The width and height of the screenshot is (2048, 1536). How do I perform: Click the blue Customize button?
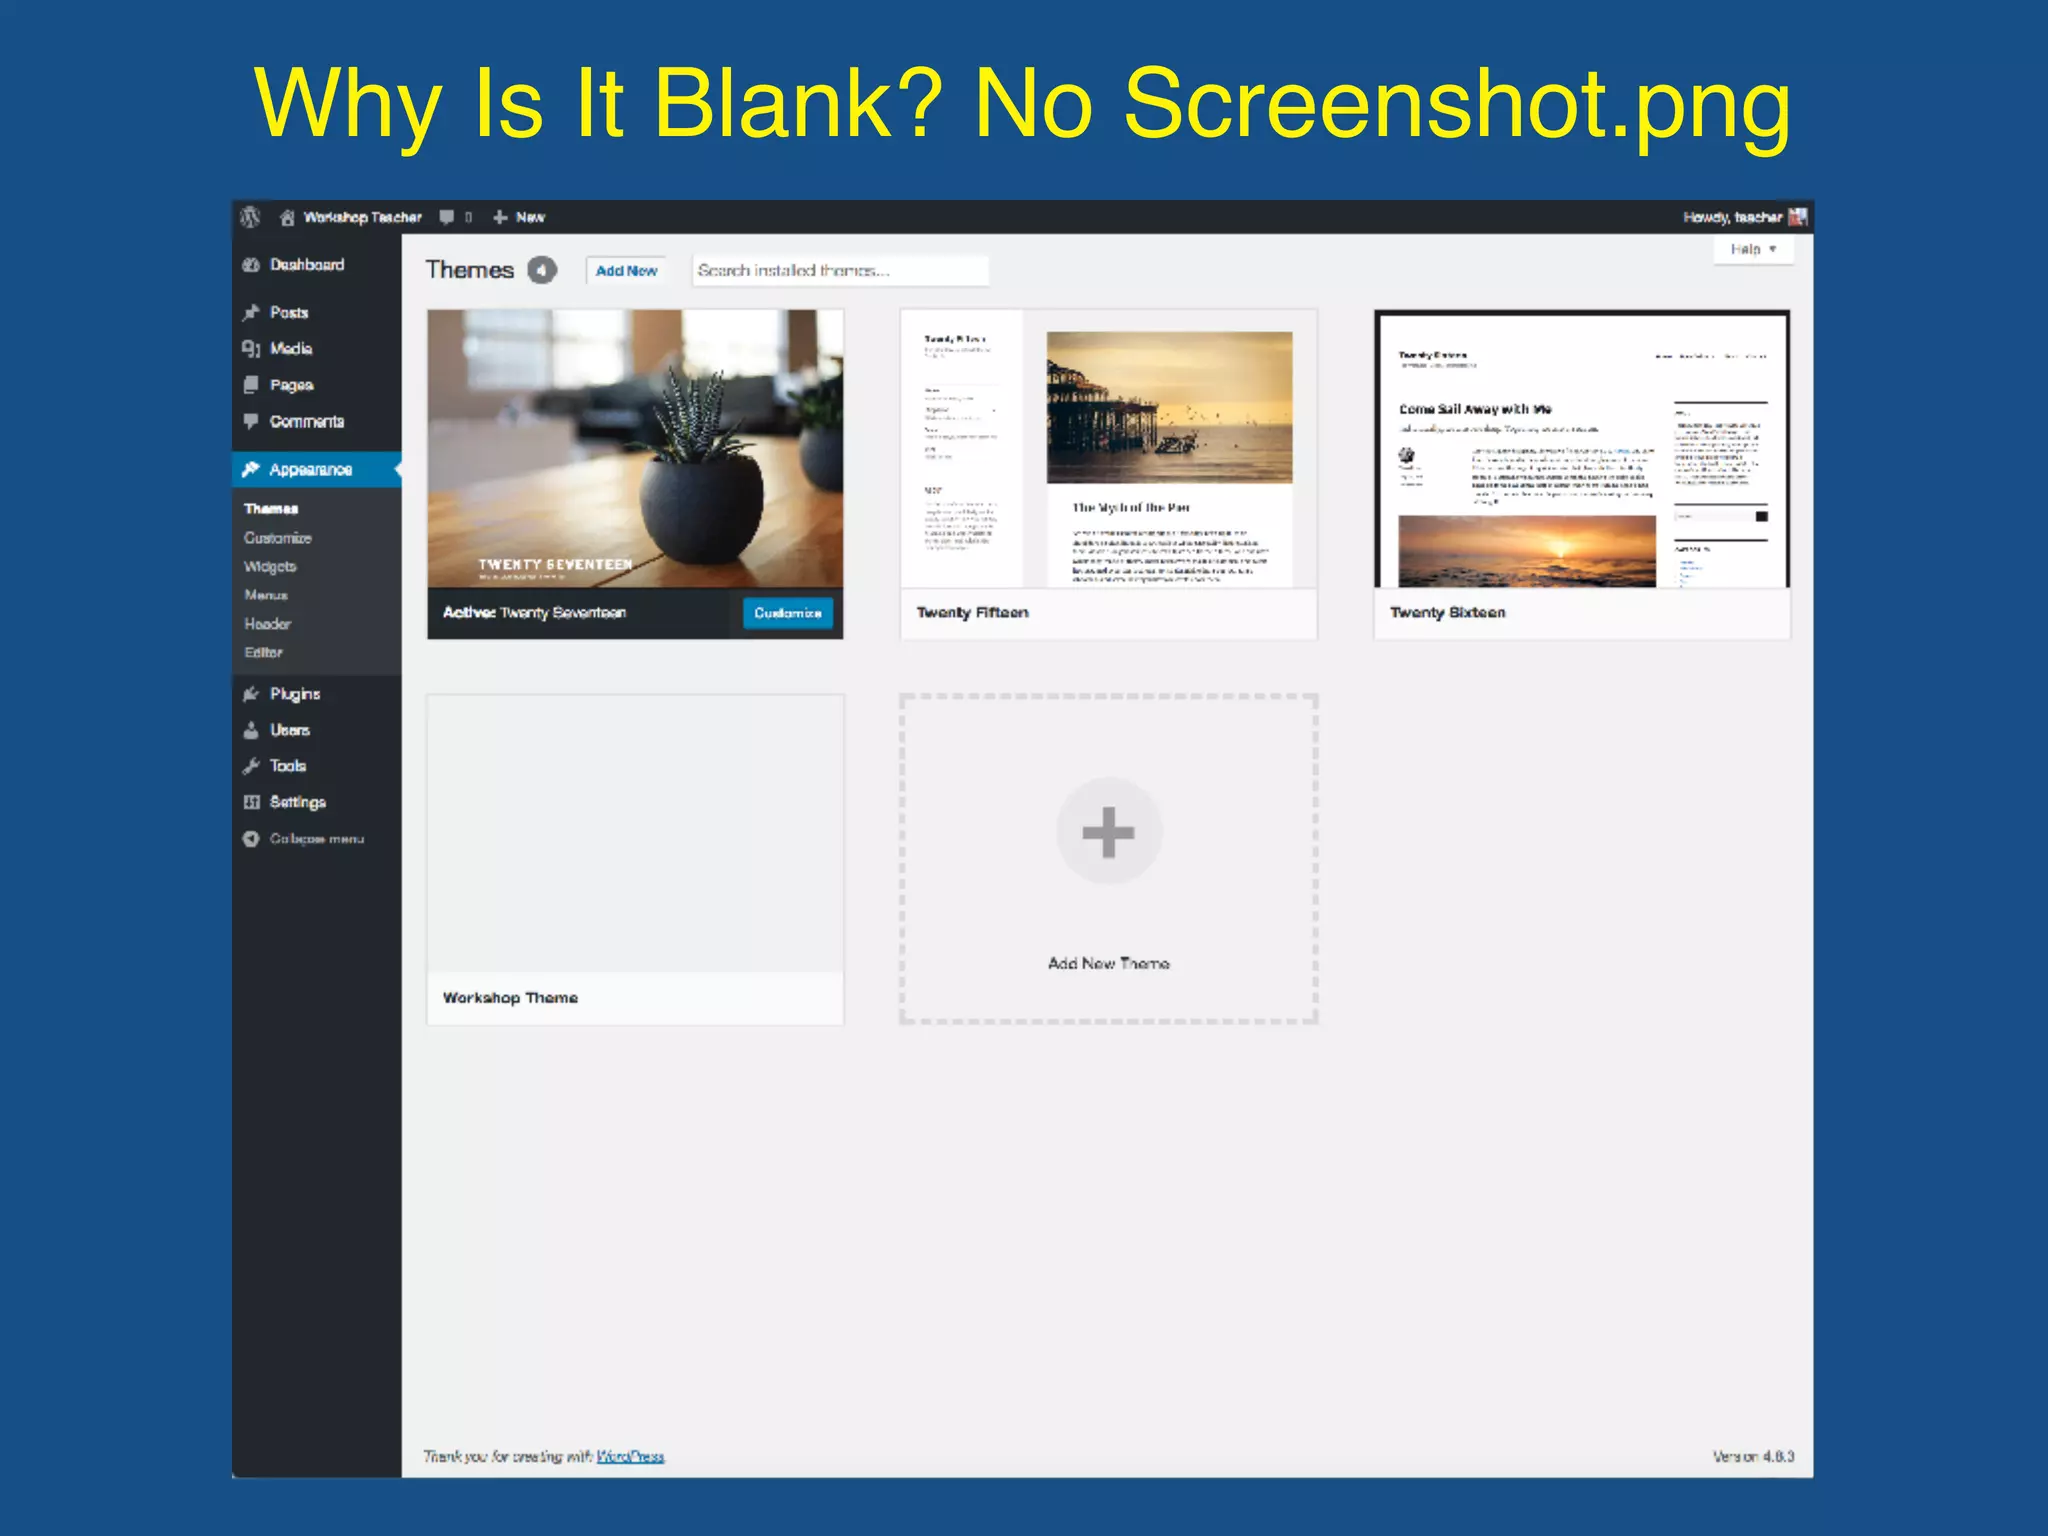[788, 613]
